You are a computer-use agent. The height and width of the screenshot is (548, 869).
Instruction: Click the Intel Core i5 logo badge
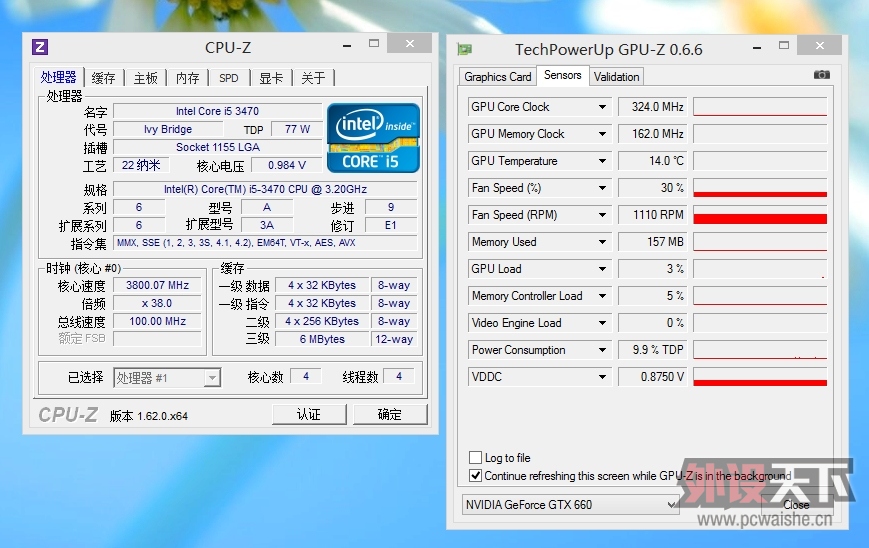[x=373, y=138]
